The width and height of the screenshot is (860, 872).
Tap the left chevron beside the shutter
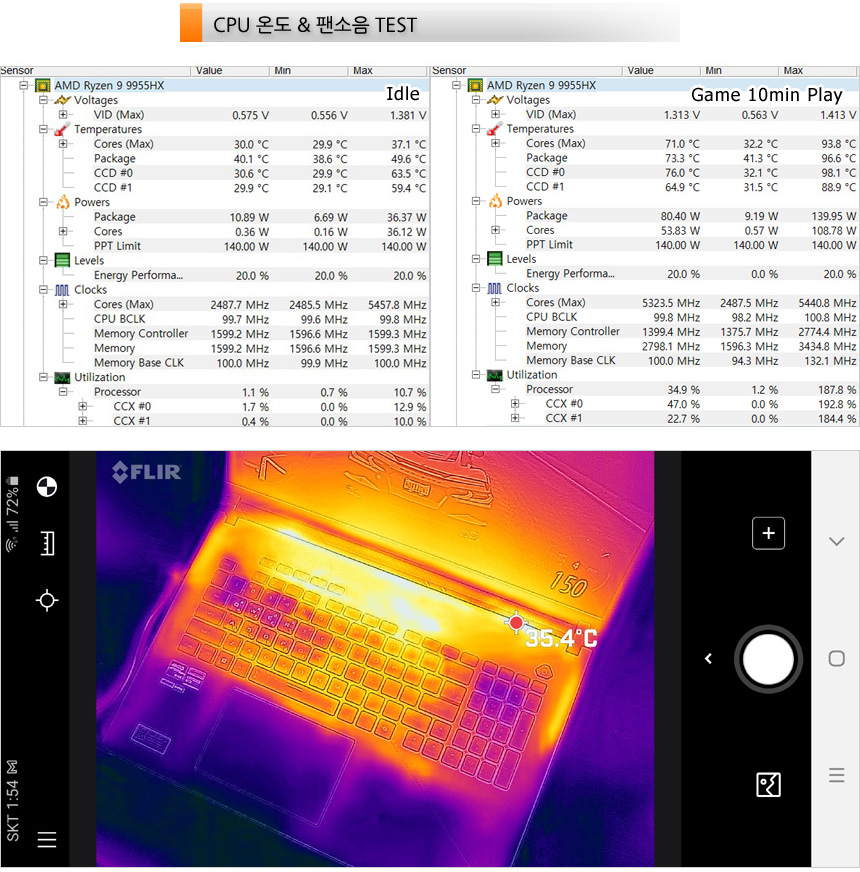coord(708,659)
